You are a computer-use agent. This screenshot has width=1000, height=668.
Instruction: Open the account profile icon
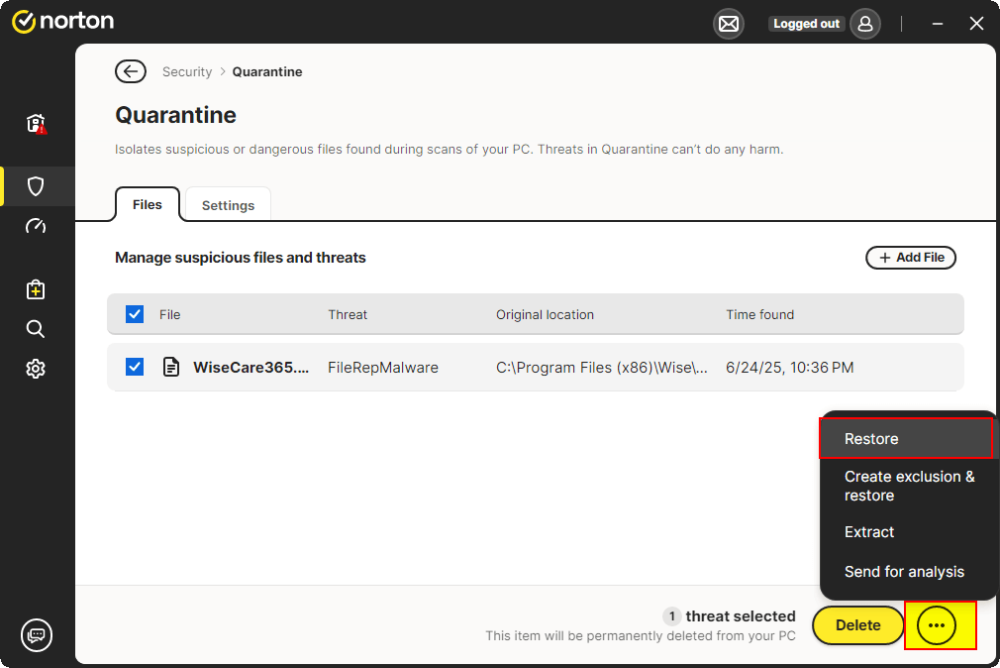coord(865,24)
